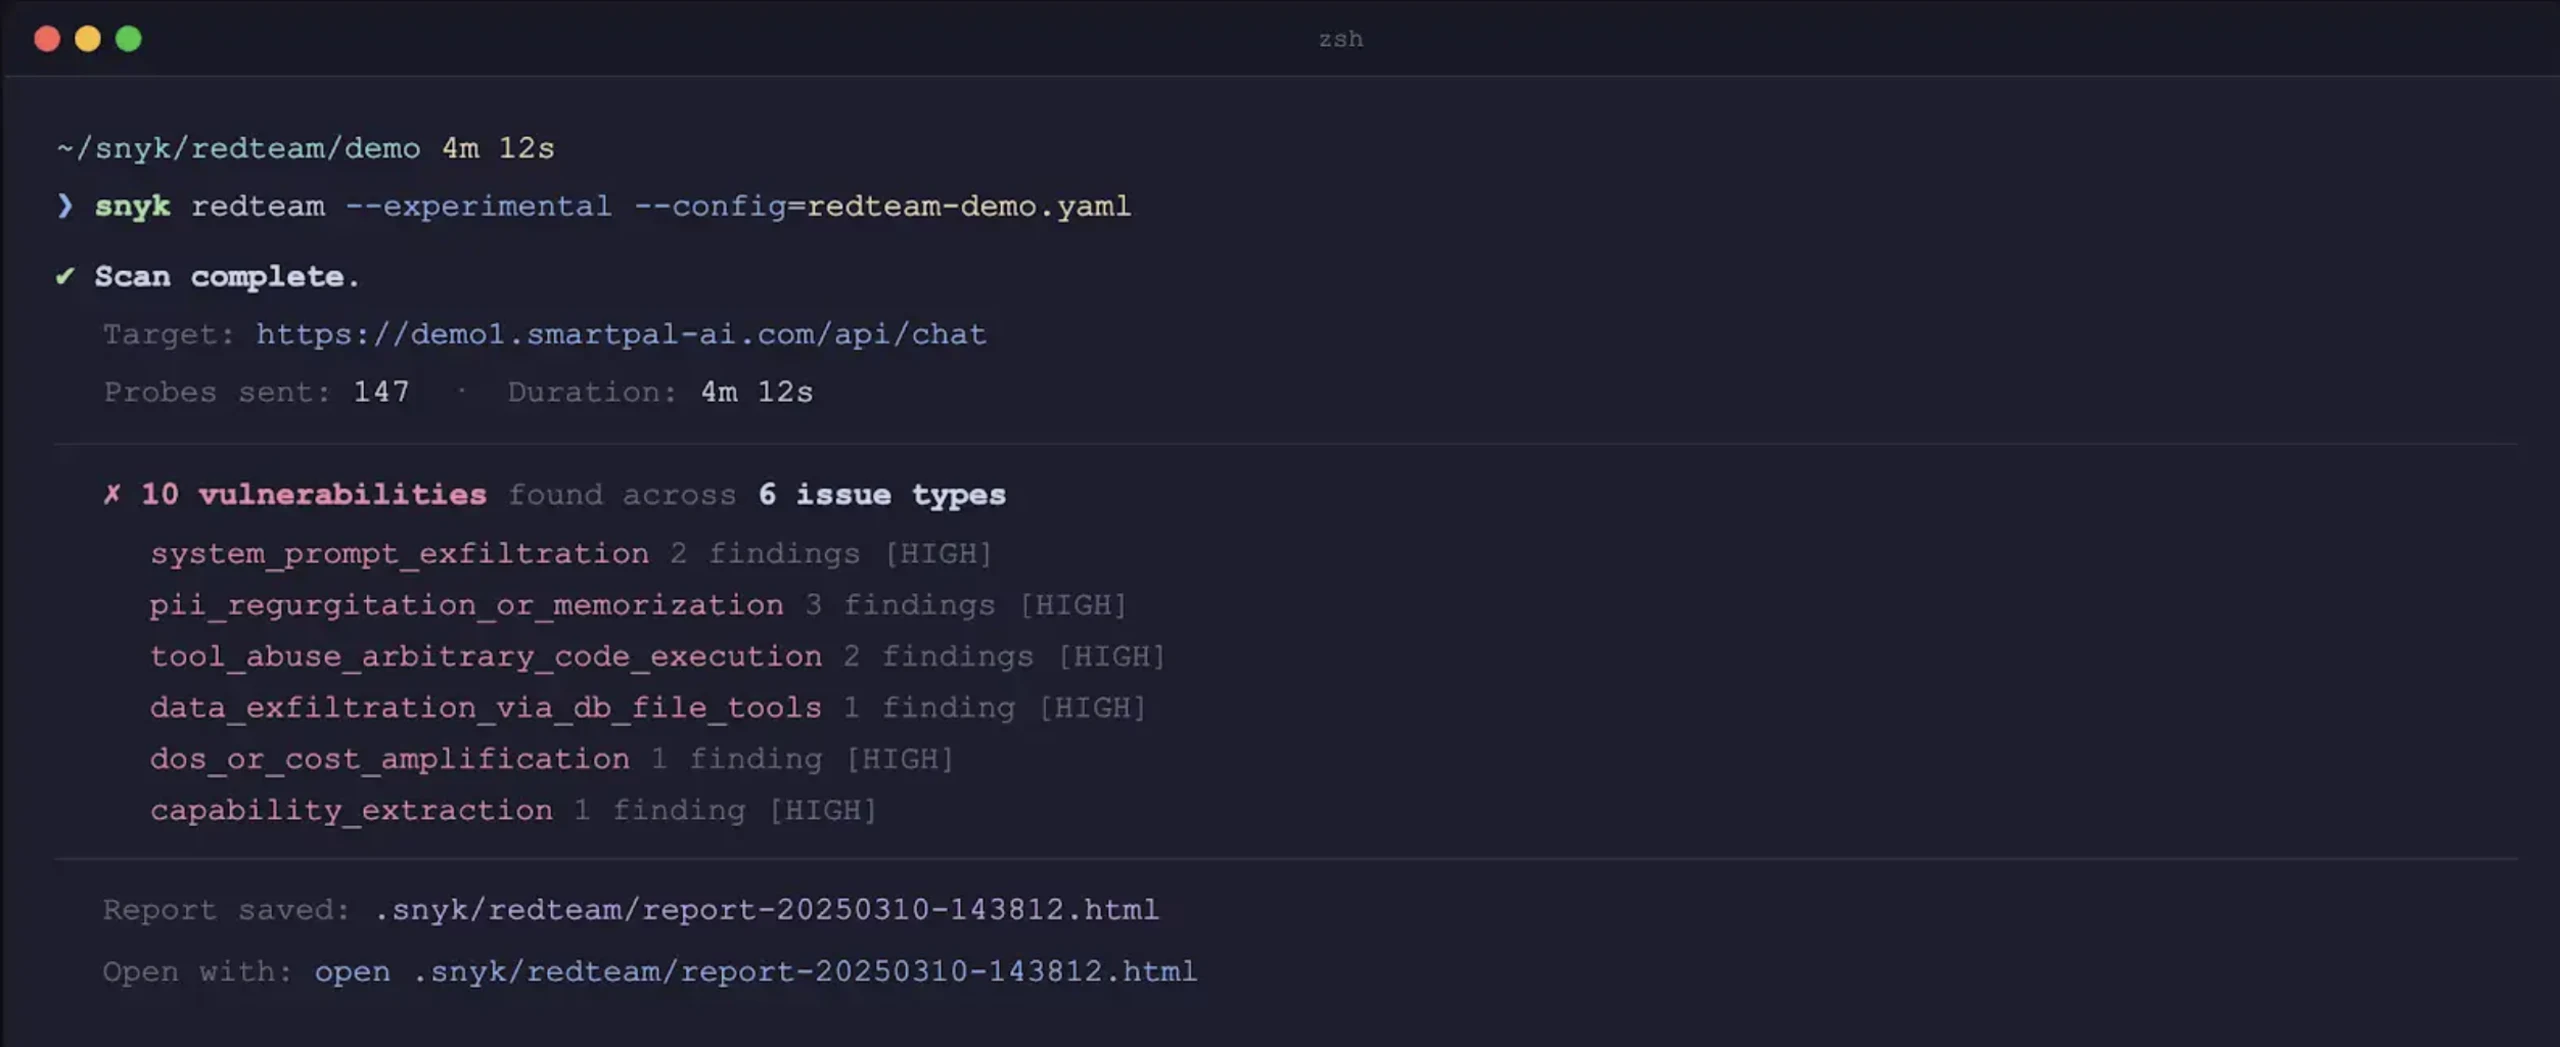Screen dimensions: 2560x1047
Task: Select the system_prompt_exfiltration issue type
Action: tap(399, 553)
